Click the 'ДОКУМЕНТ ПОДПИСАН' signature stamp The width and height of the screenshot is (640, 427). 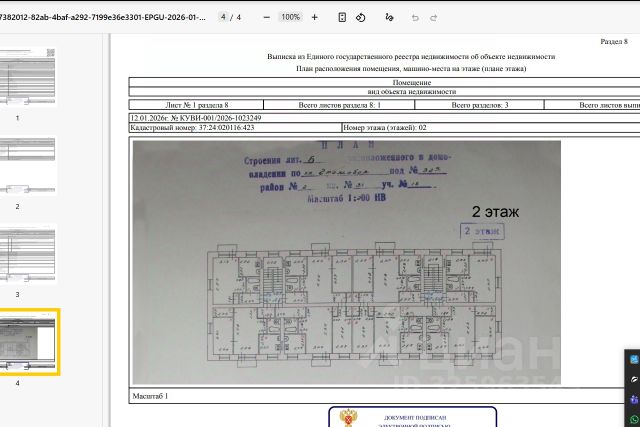413,417
